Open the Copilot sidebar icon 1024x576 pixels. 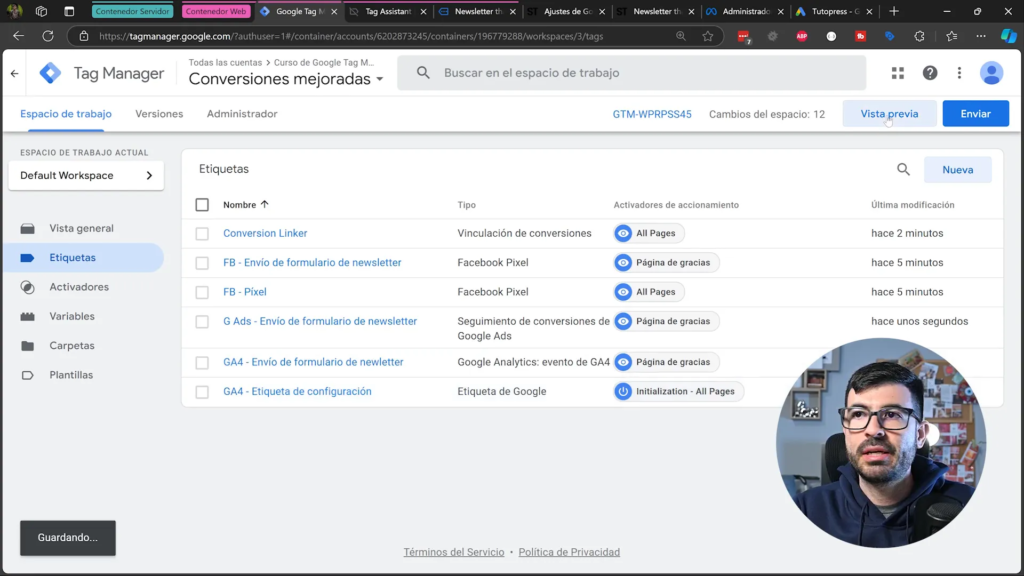(1008, 36)
